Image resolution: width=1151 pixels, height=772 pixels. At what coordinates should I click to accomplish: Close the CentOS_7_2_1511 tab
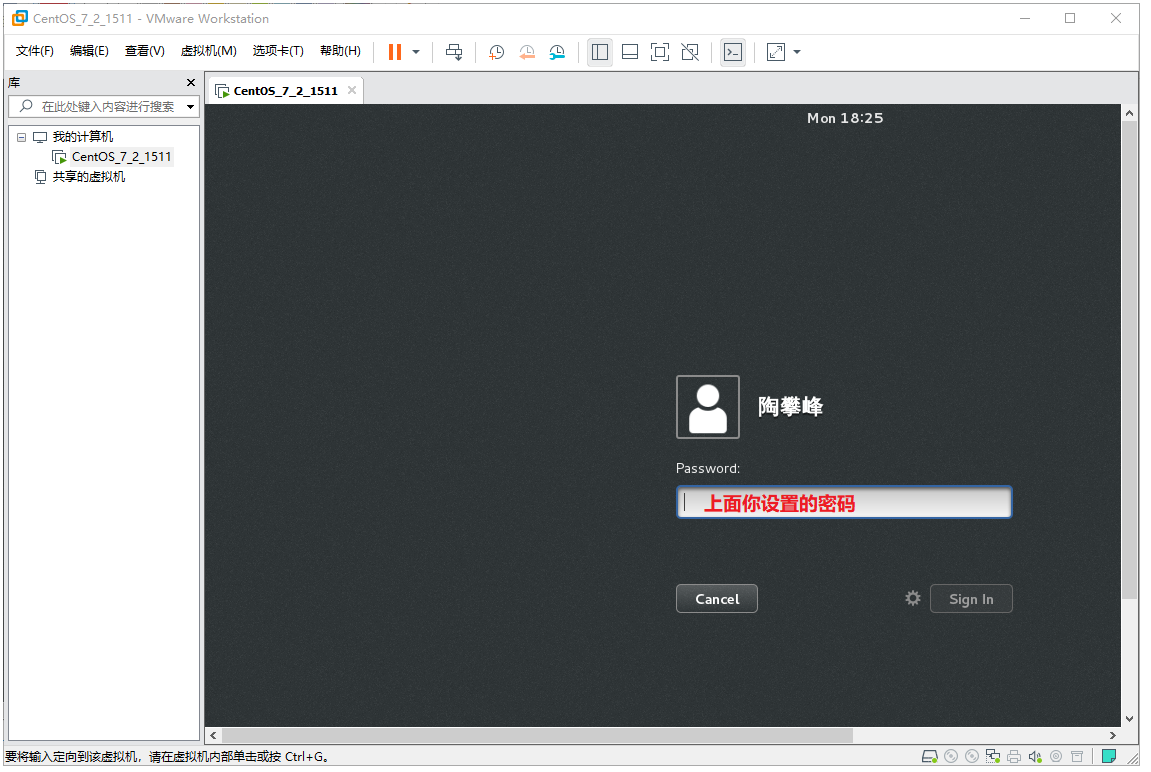352,90
